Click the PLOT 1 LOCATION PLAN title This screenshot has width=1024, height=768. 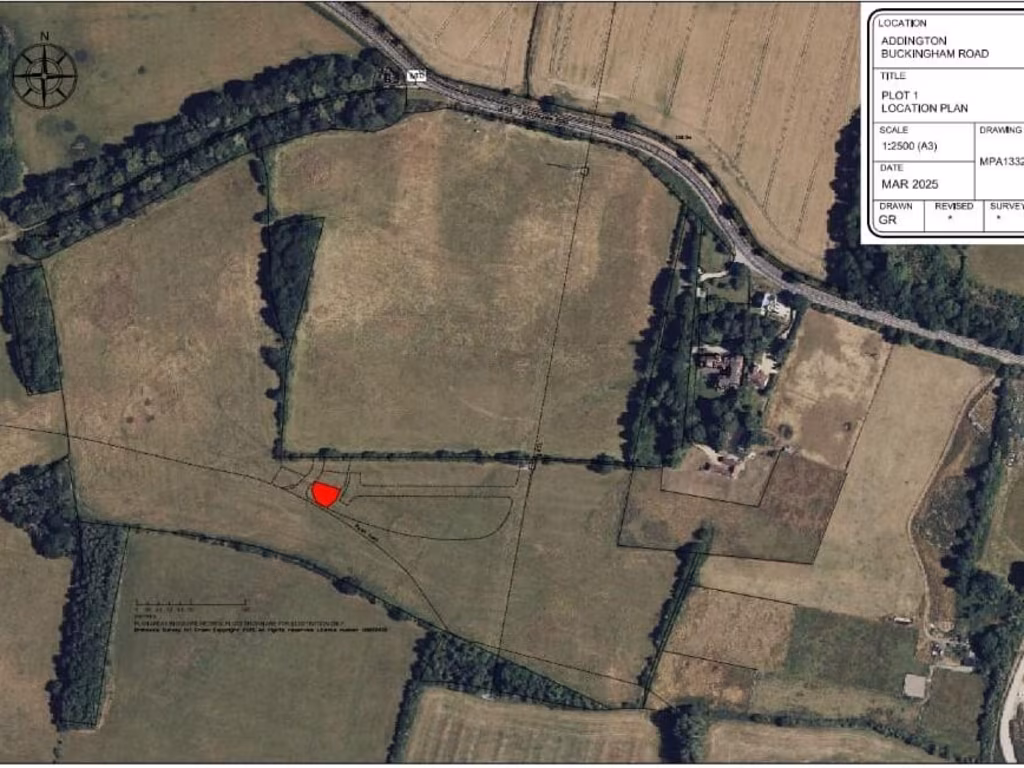924,101
